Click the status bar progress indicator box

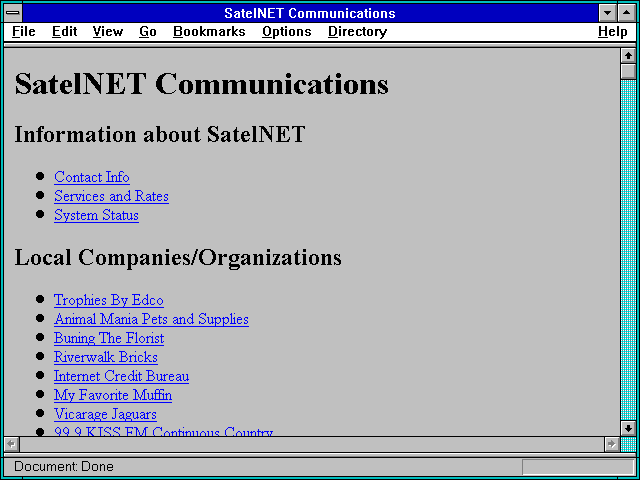pyautogui.click(x=578, y=467)
